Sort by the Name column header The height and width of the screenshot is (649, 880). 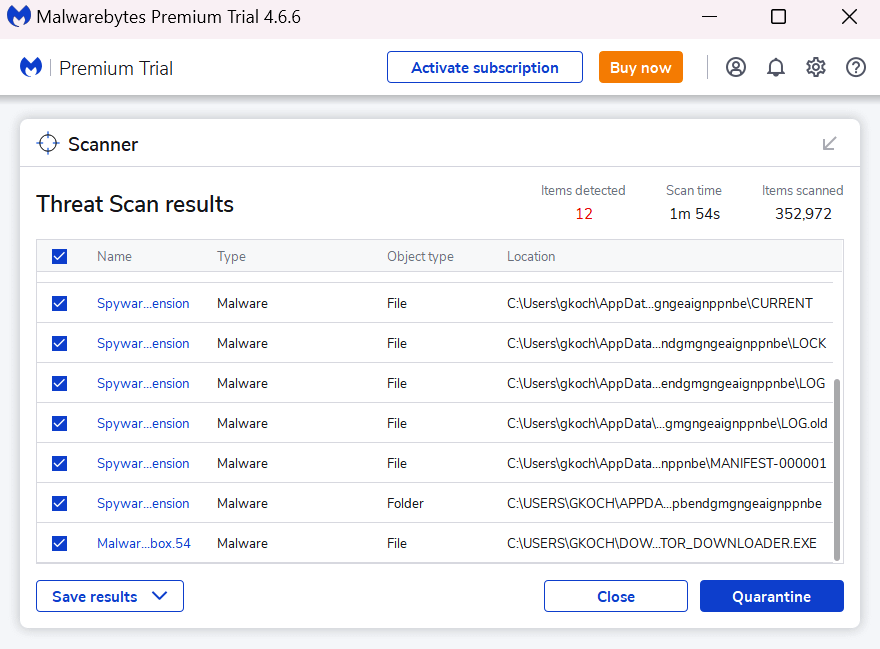point(114,257)
